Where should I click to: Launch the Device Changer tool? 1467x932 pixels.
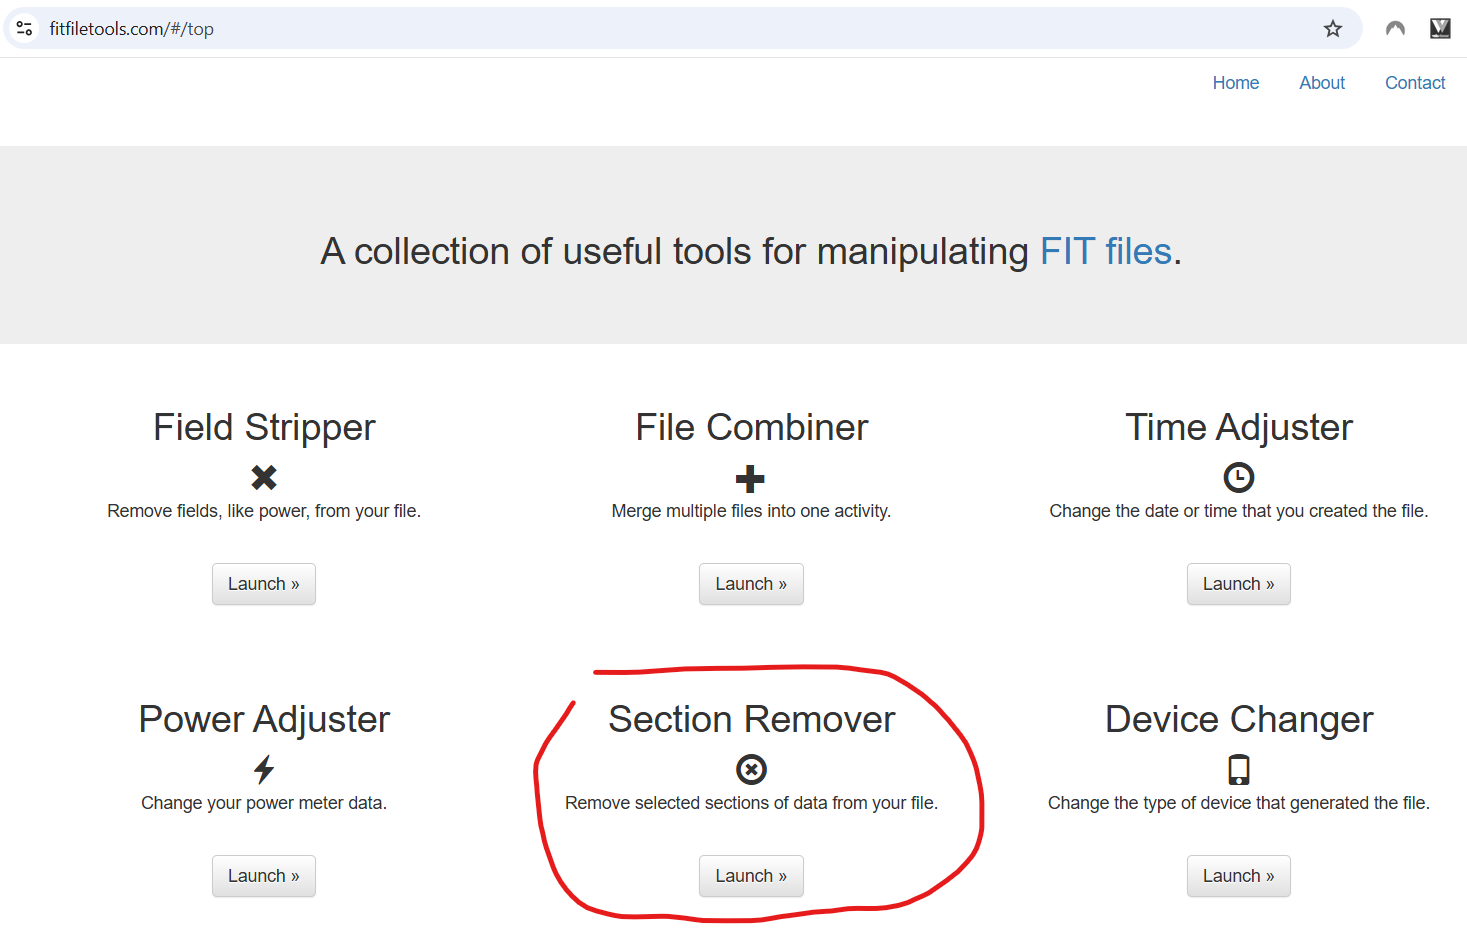tap(1239, 876)
